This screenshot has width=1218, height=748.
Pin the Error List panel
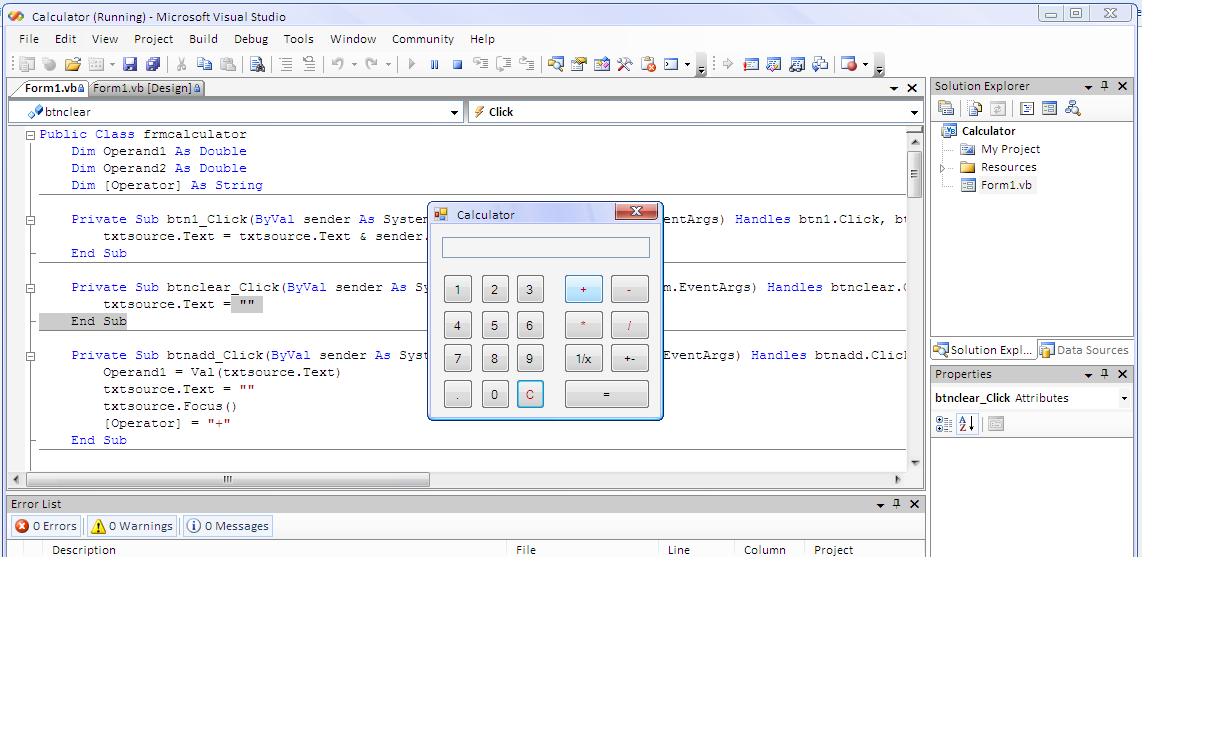(x=897, y=504)
